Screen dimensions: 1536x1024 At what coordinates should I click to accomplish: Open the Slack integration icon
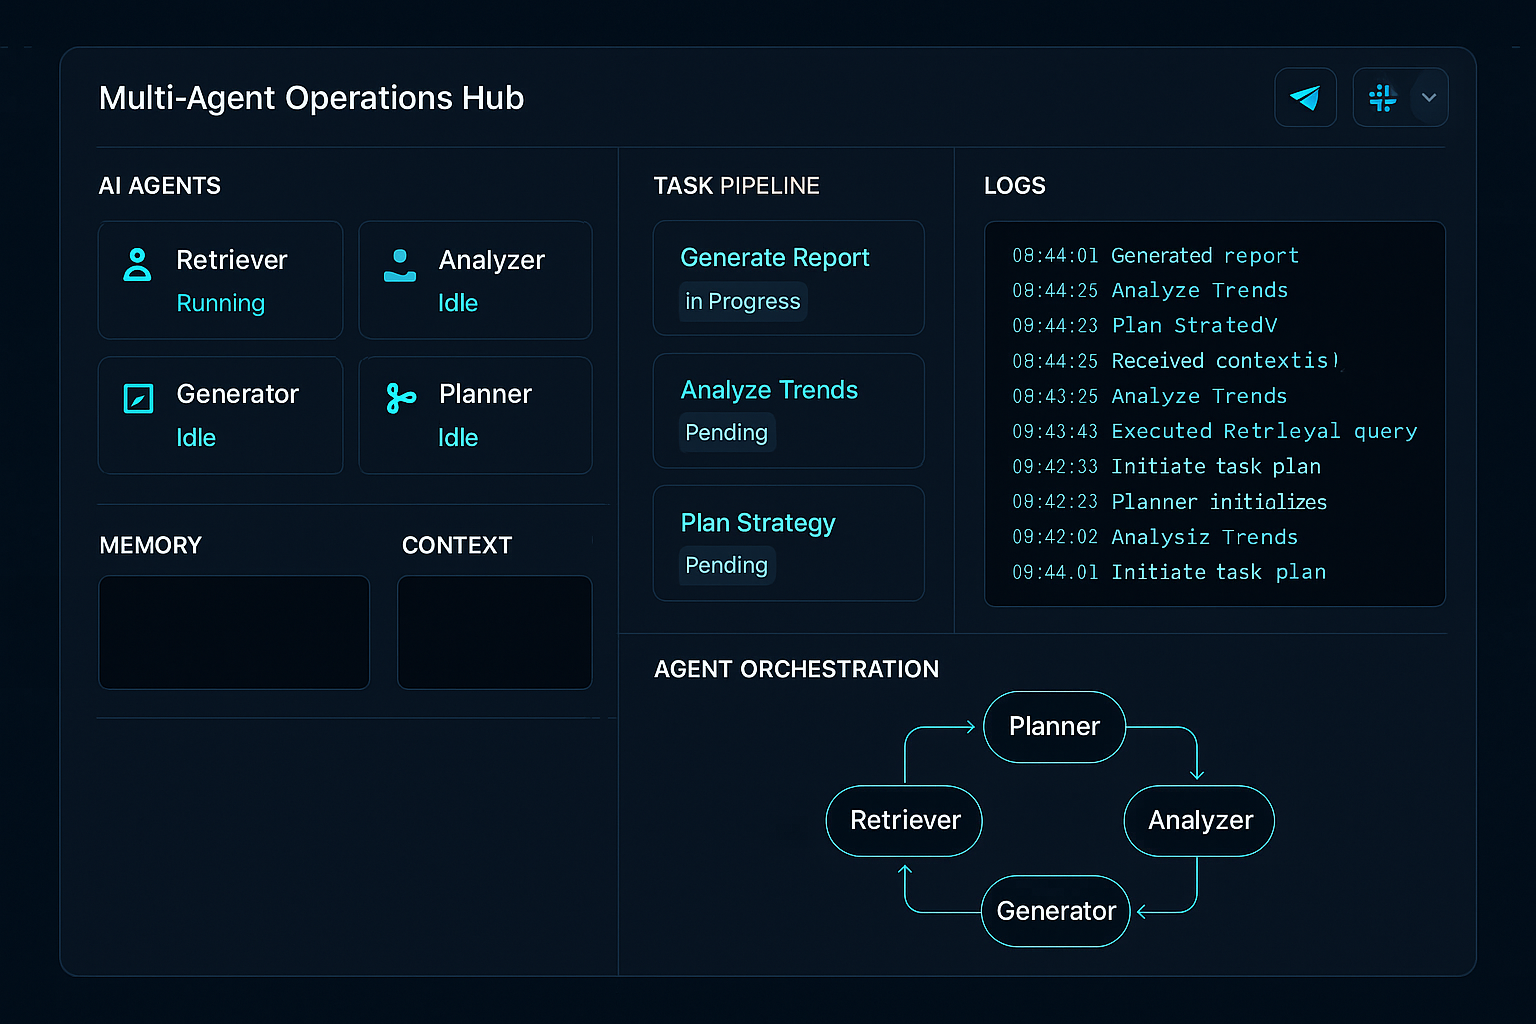click(x=1382, y=97)
